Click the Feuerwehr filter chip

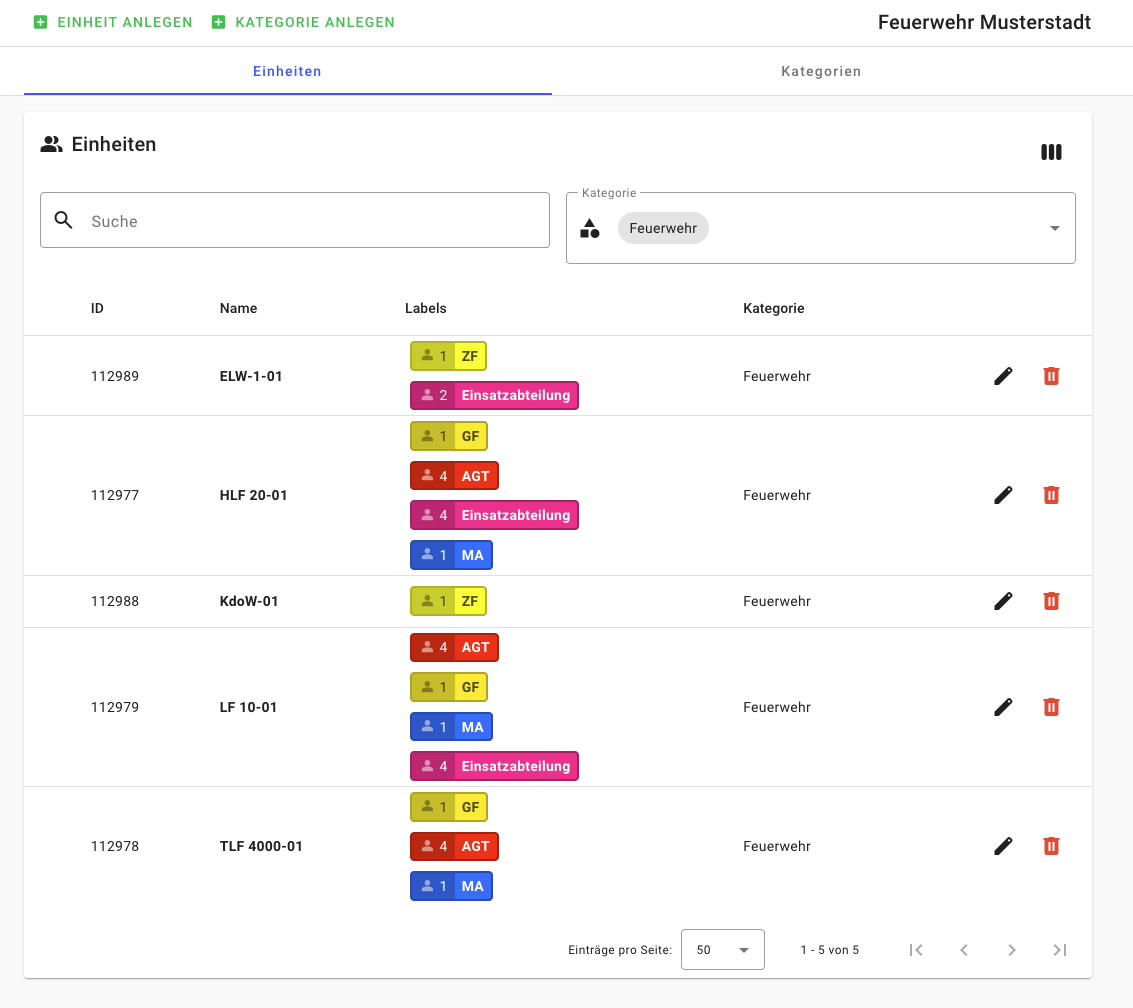pos(663,228)
